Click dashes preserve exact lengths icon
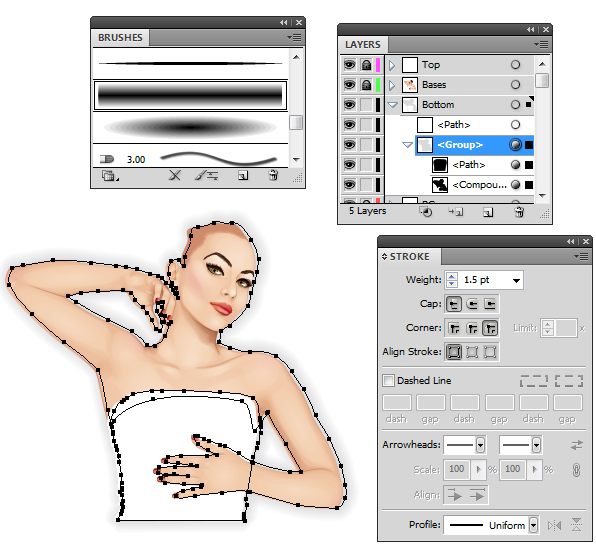The image size is (596, 553). (x=534, y=381)
